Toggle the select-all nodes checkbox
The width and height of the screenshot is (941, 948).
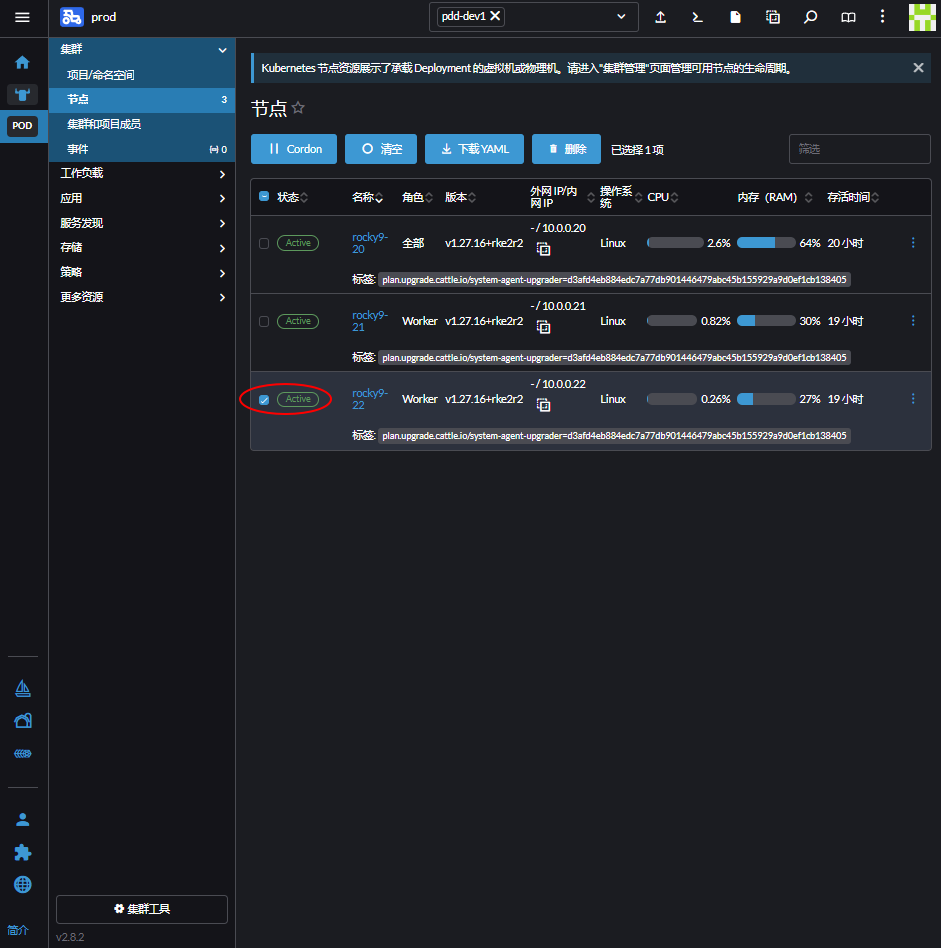(264, 196)
